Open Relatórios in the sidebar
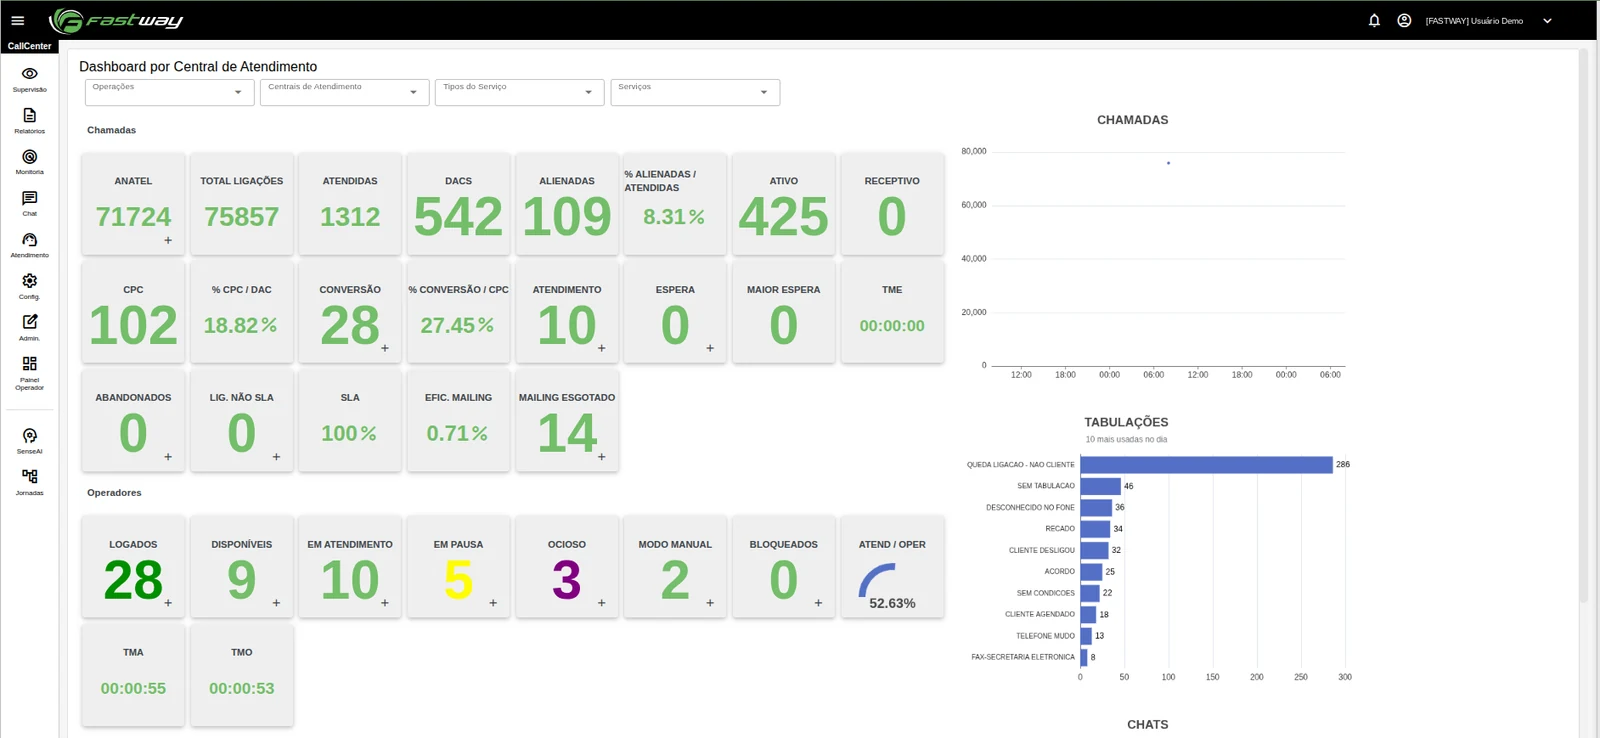 click(30, 121)
